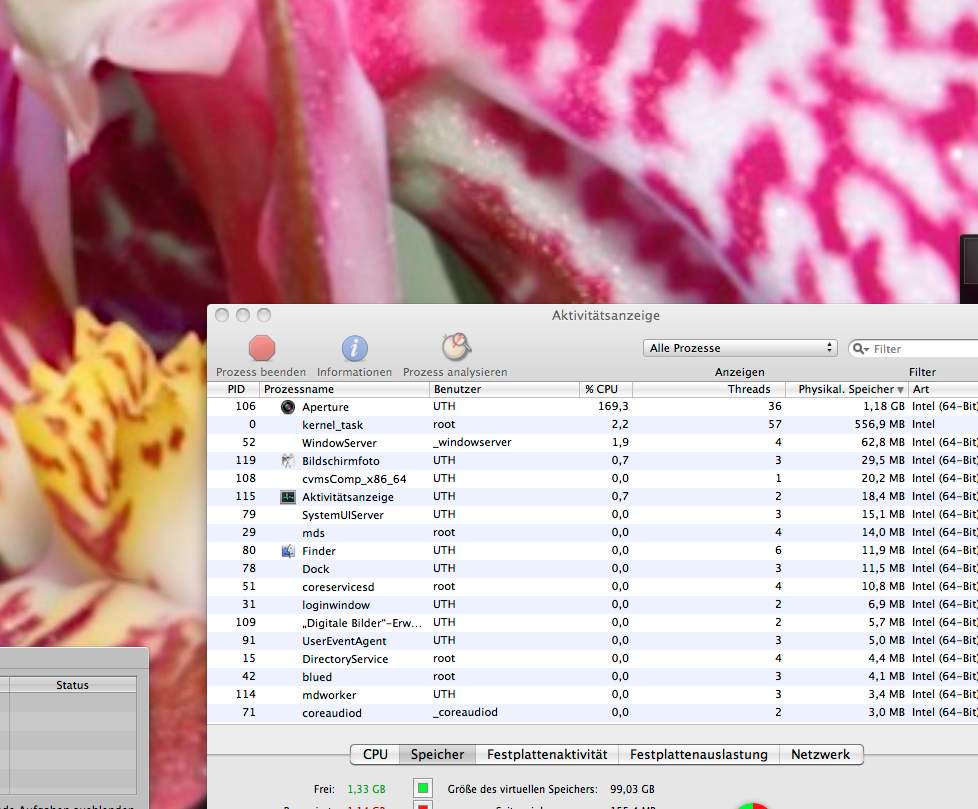This screenshot has height=809, width=978.
Task: Select the Finder icon in process list
Action: point(288,551)
